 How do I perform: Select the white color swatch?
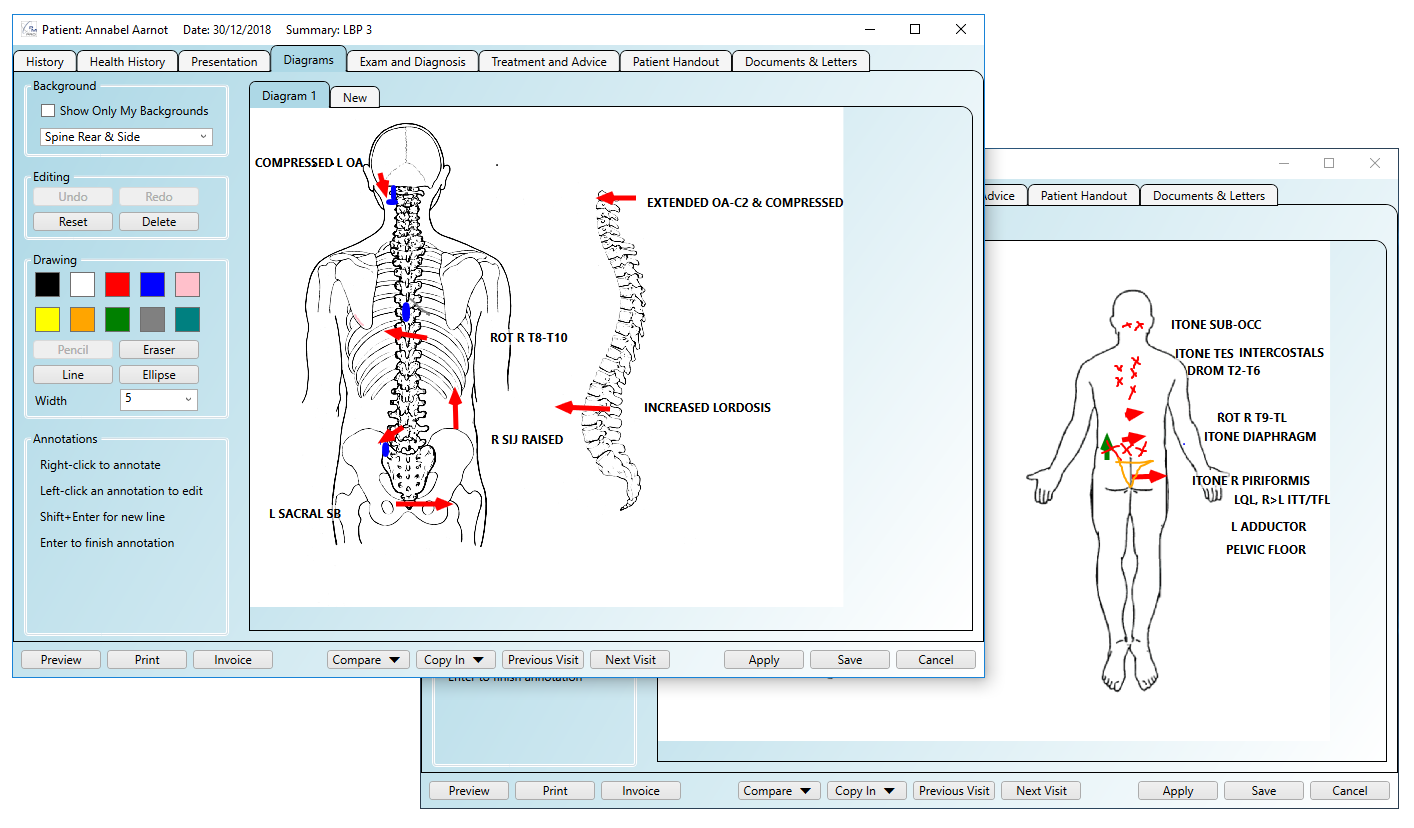tap(82, 284)
